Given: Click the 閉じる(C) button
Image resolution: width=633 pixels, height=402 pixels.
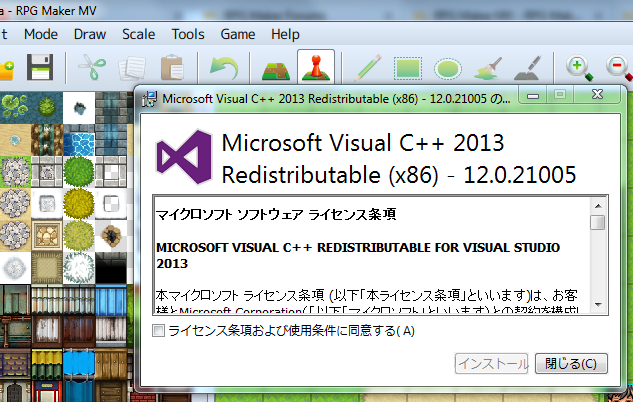Looking at the screenshot, I should [571, 364].
